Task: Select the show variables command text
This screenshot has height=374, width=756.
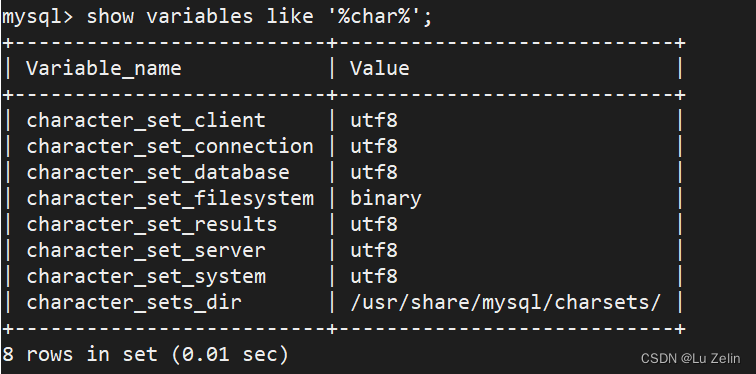Action: coord(260,17)
